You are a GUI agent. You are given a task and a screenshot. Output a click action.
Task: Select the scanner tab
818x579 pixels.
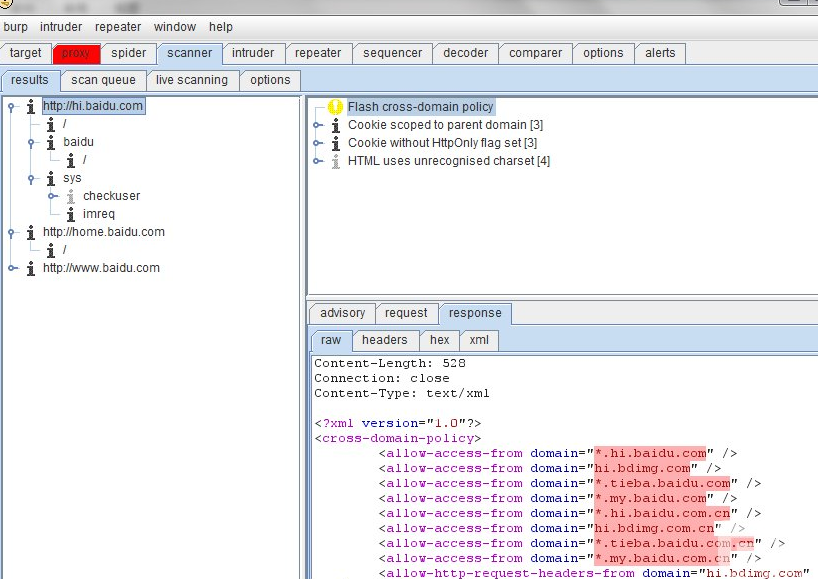190,53
